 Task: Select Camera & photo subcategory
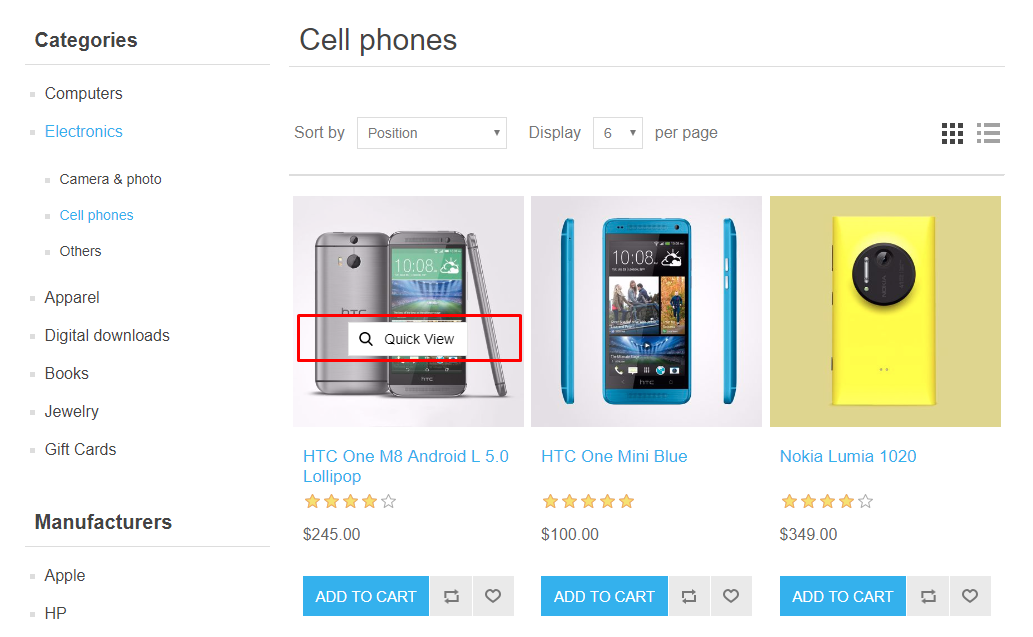tap(110, 179)
